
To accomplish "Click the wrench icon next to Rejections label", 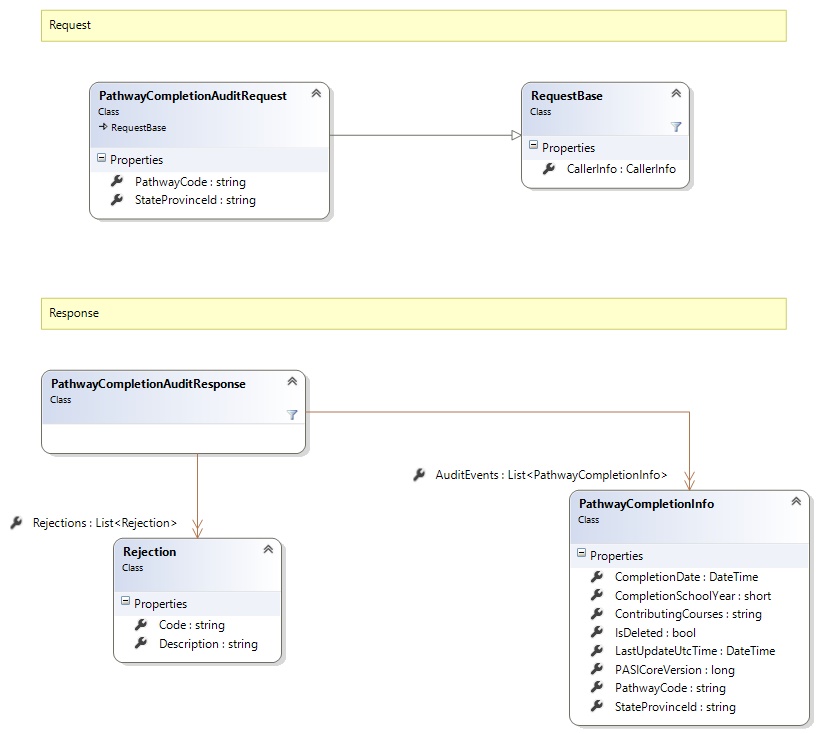I will click(17, 522).
